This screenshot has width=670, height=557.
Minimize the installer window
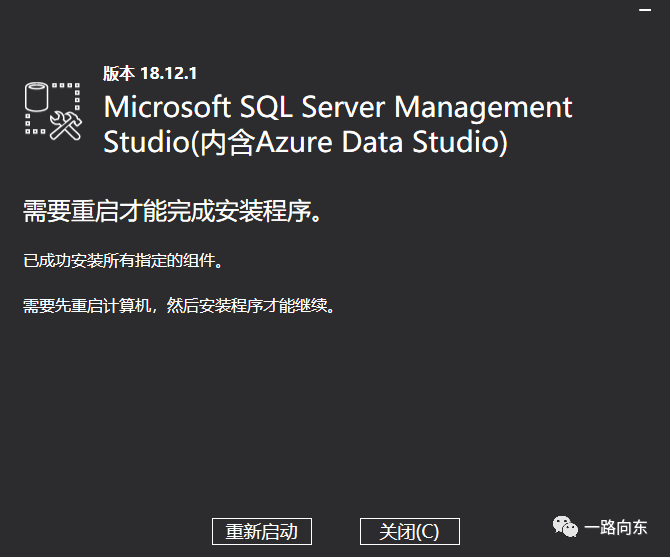pyautogui.click(x=645, y=10)
